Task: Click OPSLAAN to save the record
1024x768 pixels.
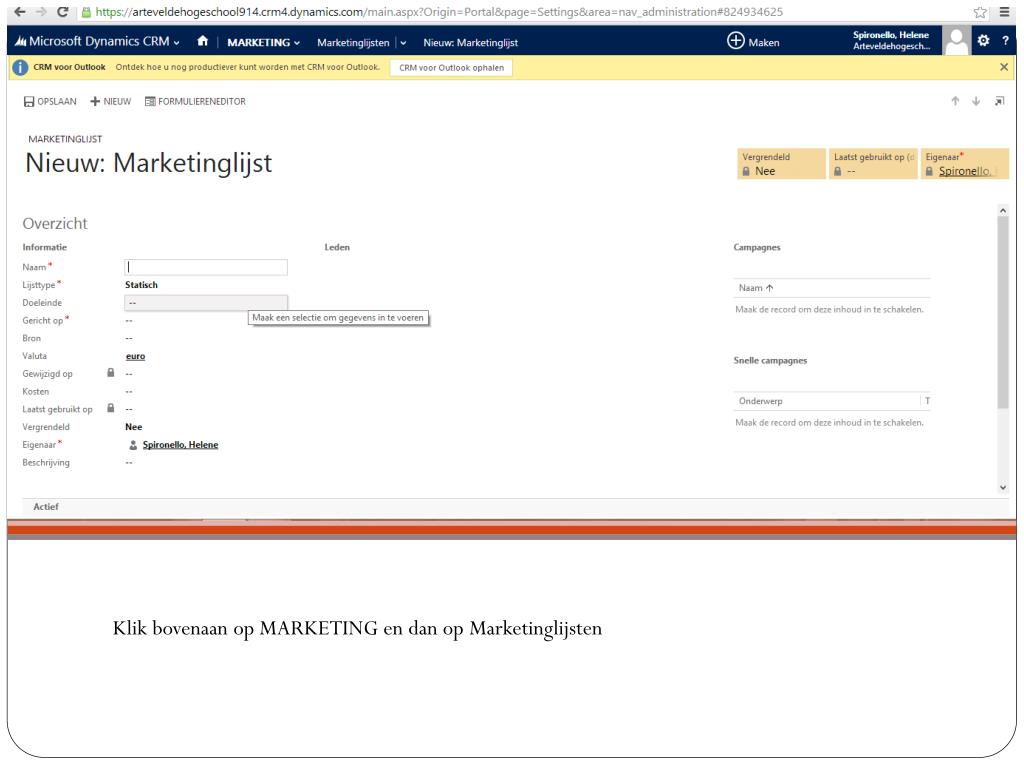Action: [50, 101]
